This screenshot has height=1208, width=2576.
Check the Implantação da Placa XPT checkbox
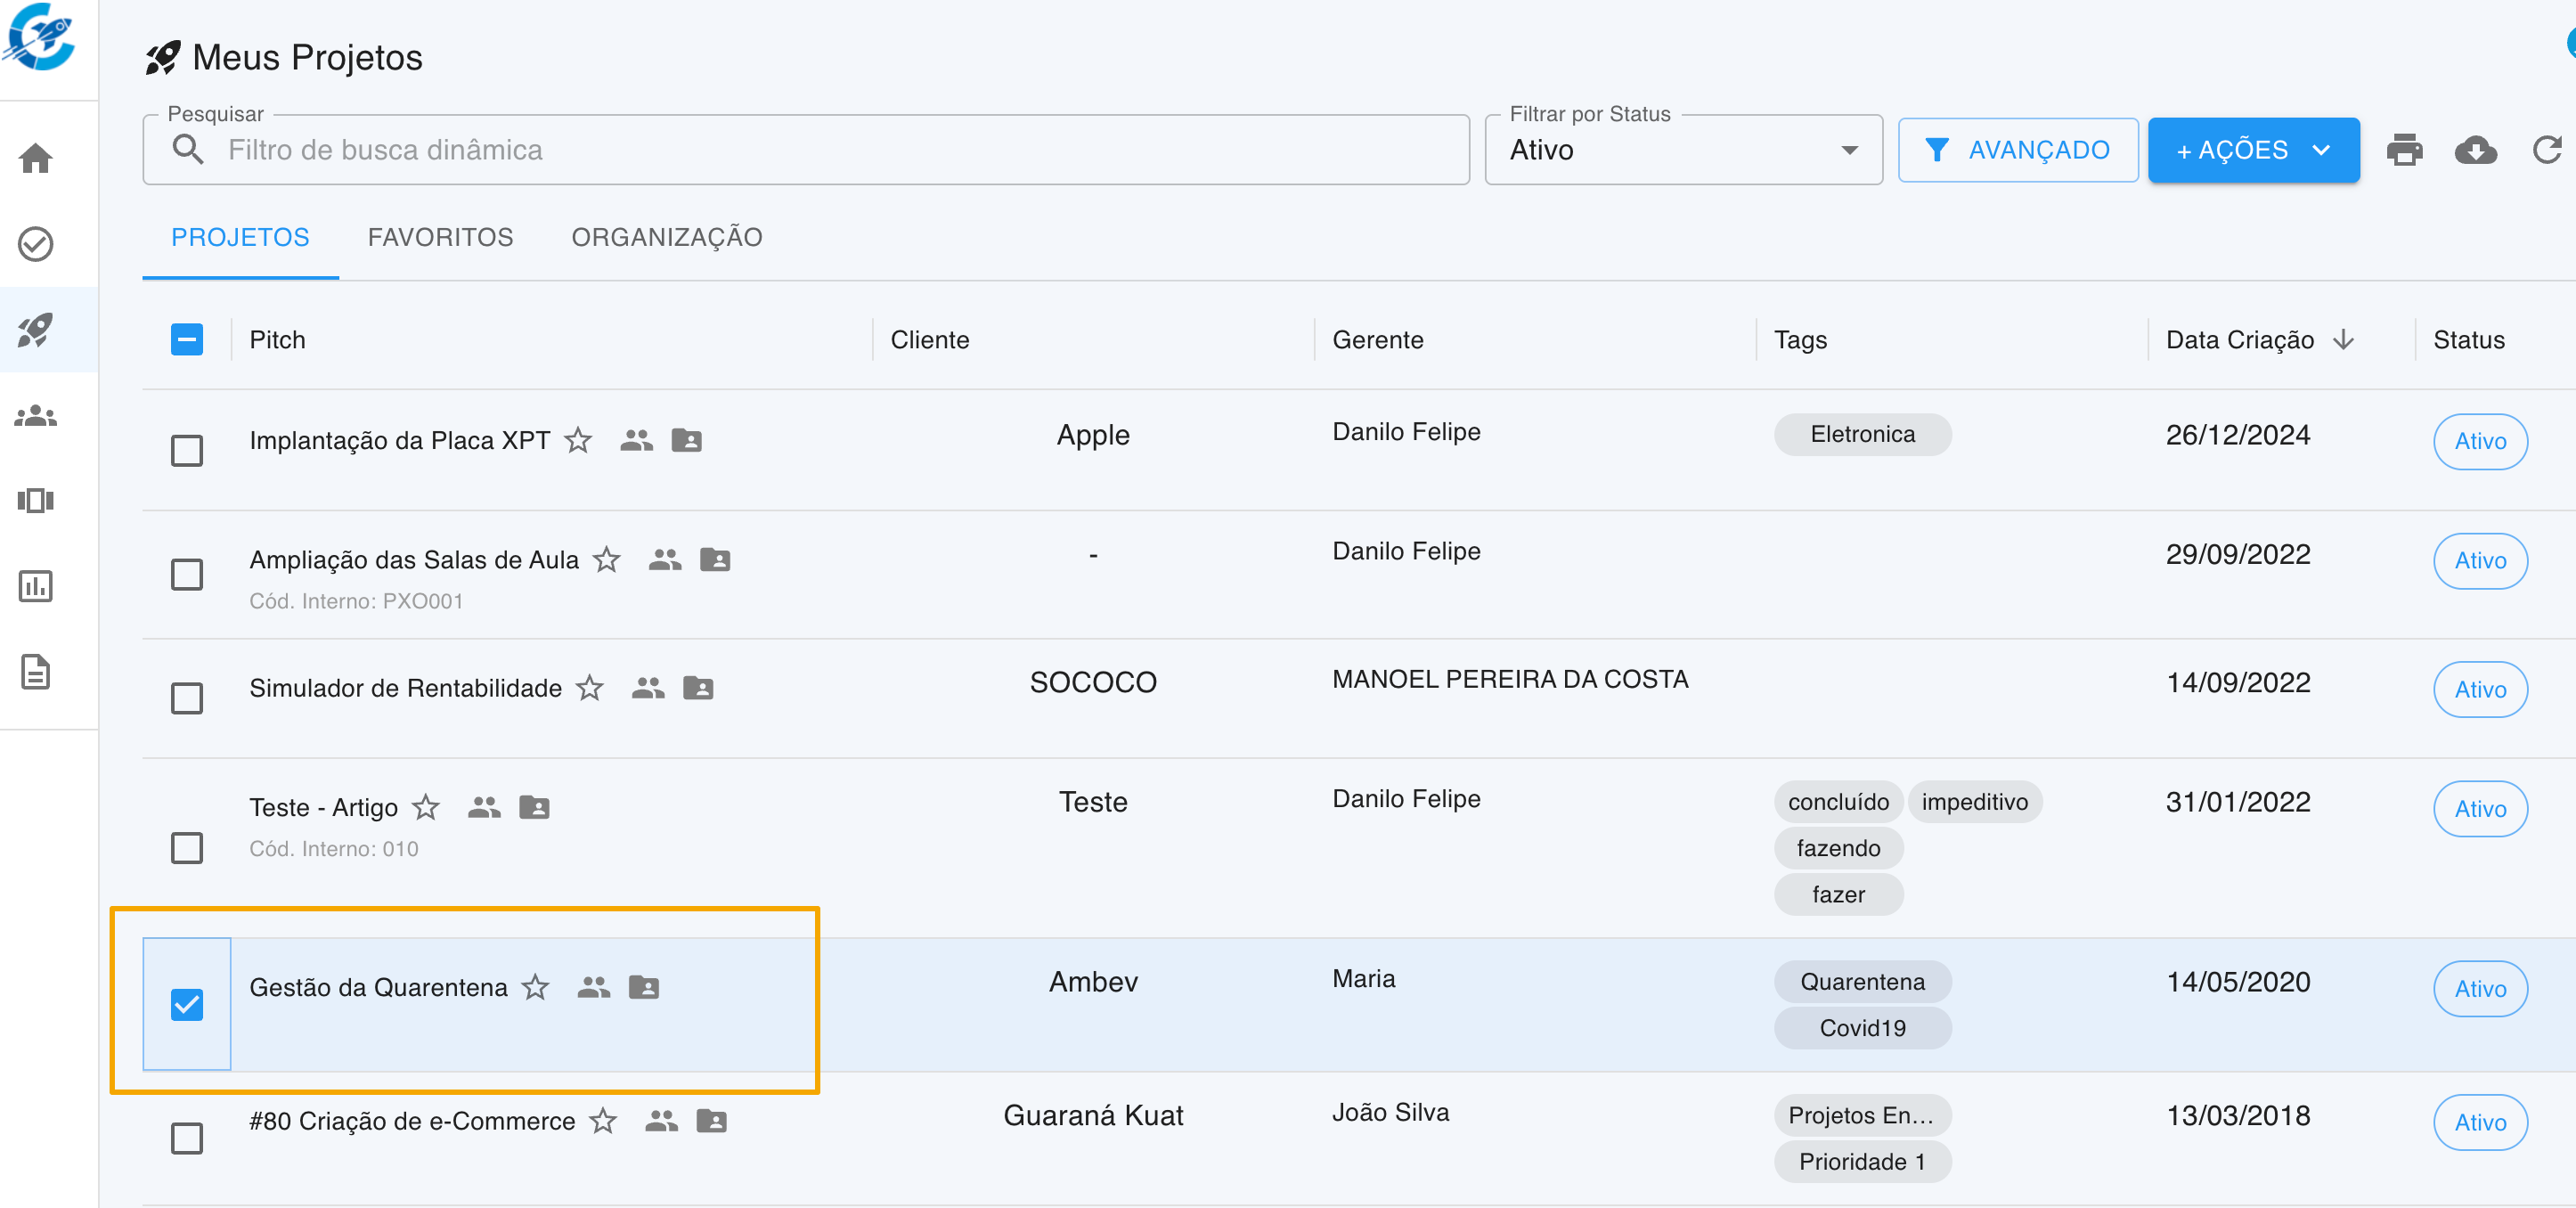tap(187, 450)
